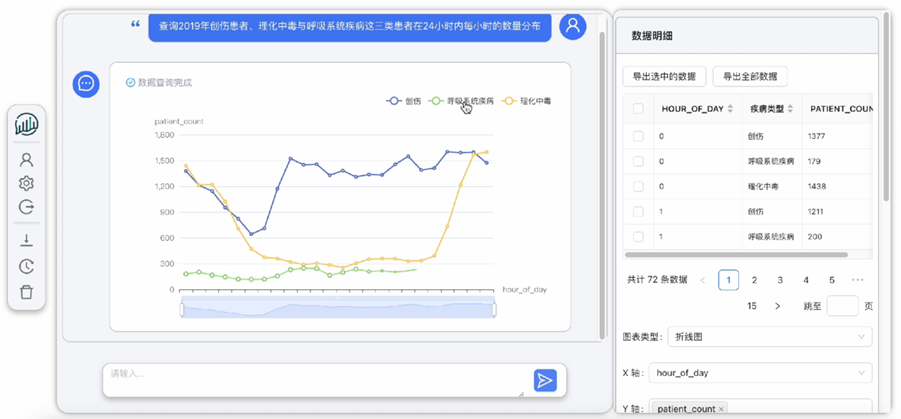
Task: Toggle the 创伤 legend series
Action: 404,101
